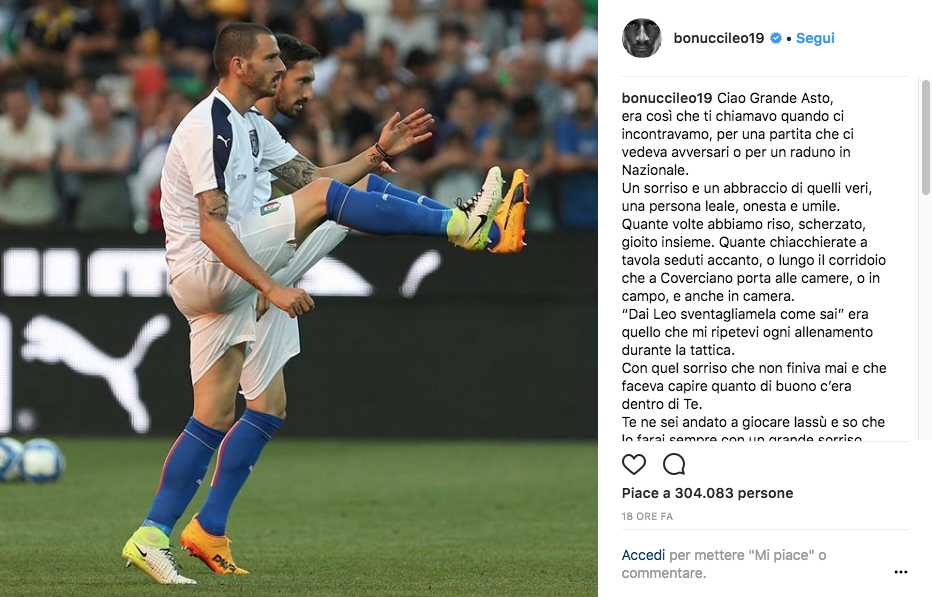Click the footballs on the grass
Image resolution: width=932 pixels, height=597 pixels.
click(x=30, y=460)
